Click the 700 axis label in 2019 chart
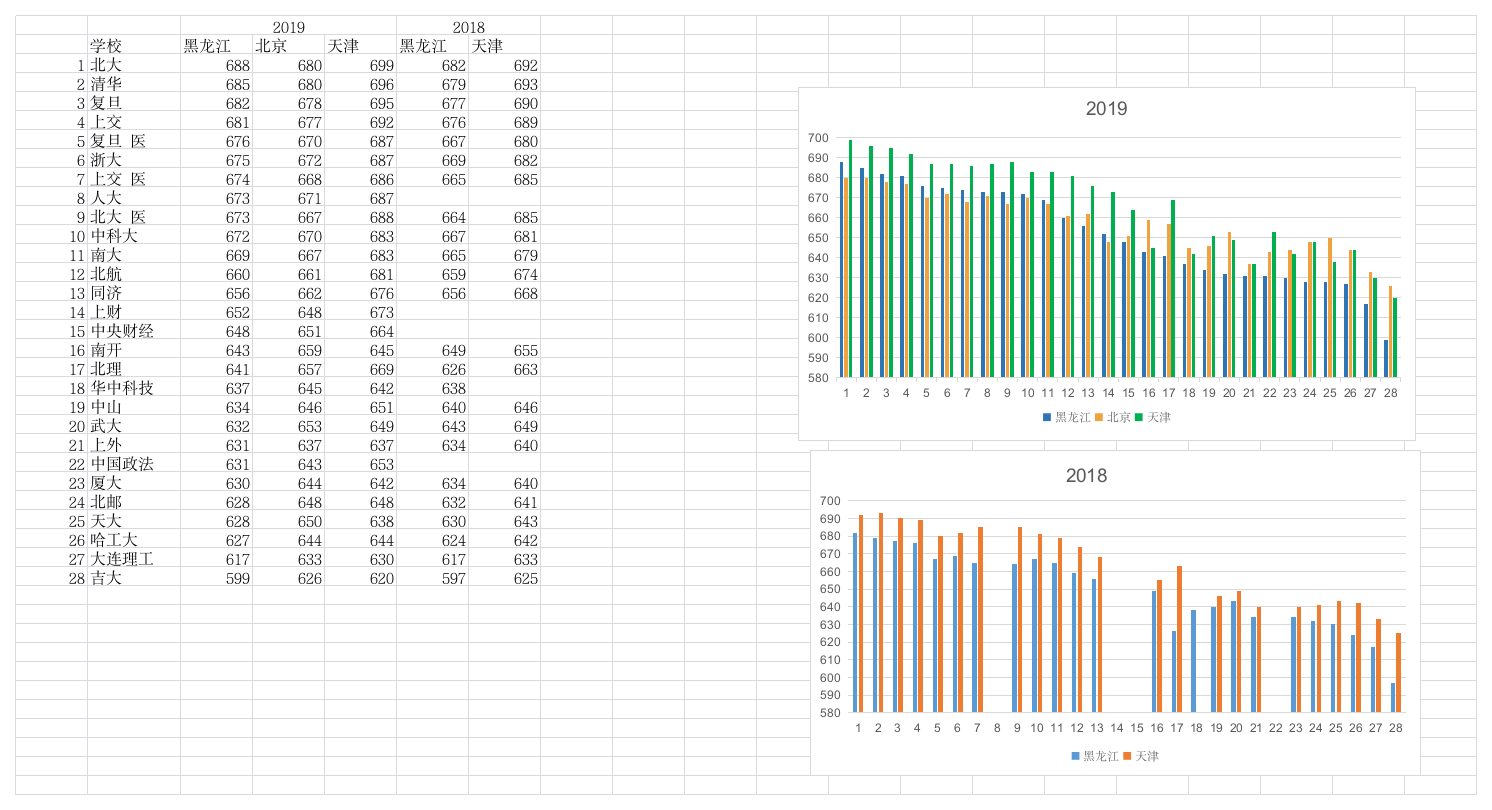 (819, 138)
